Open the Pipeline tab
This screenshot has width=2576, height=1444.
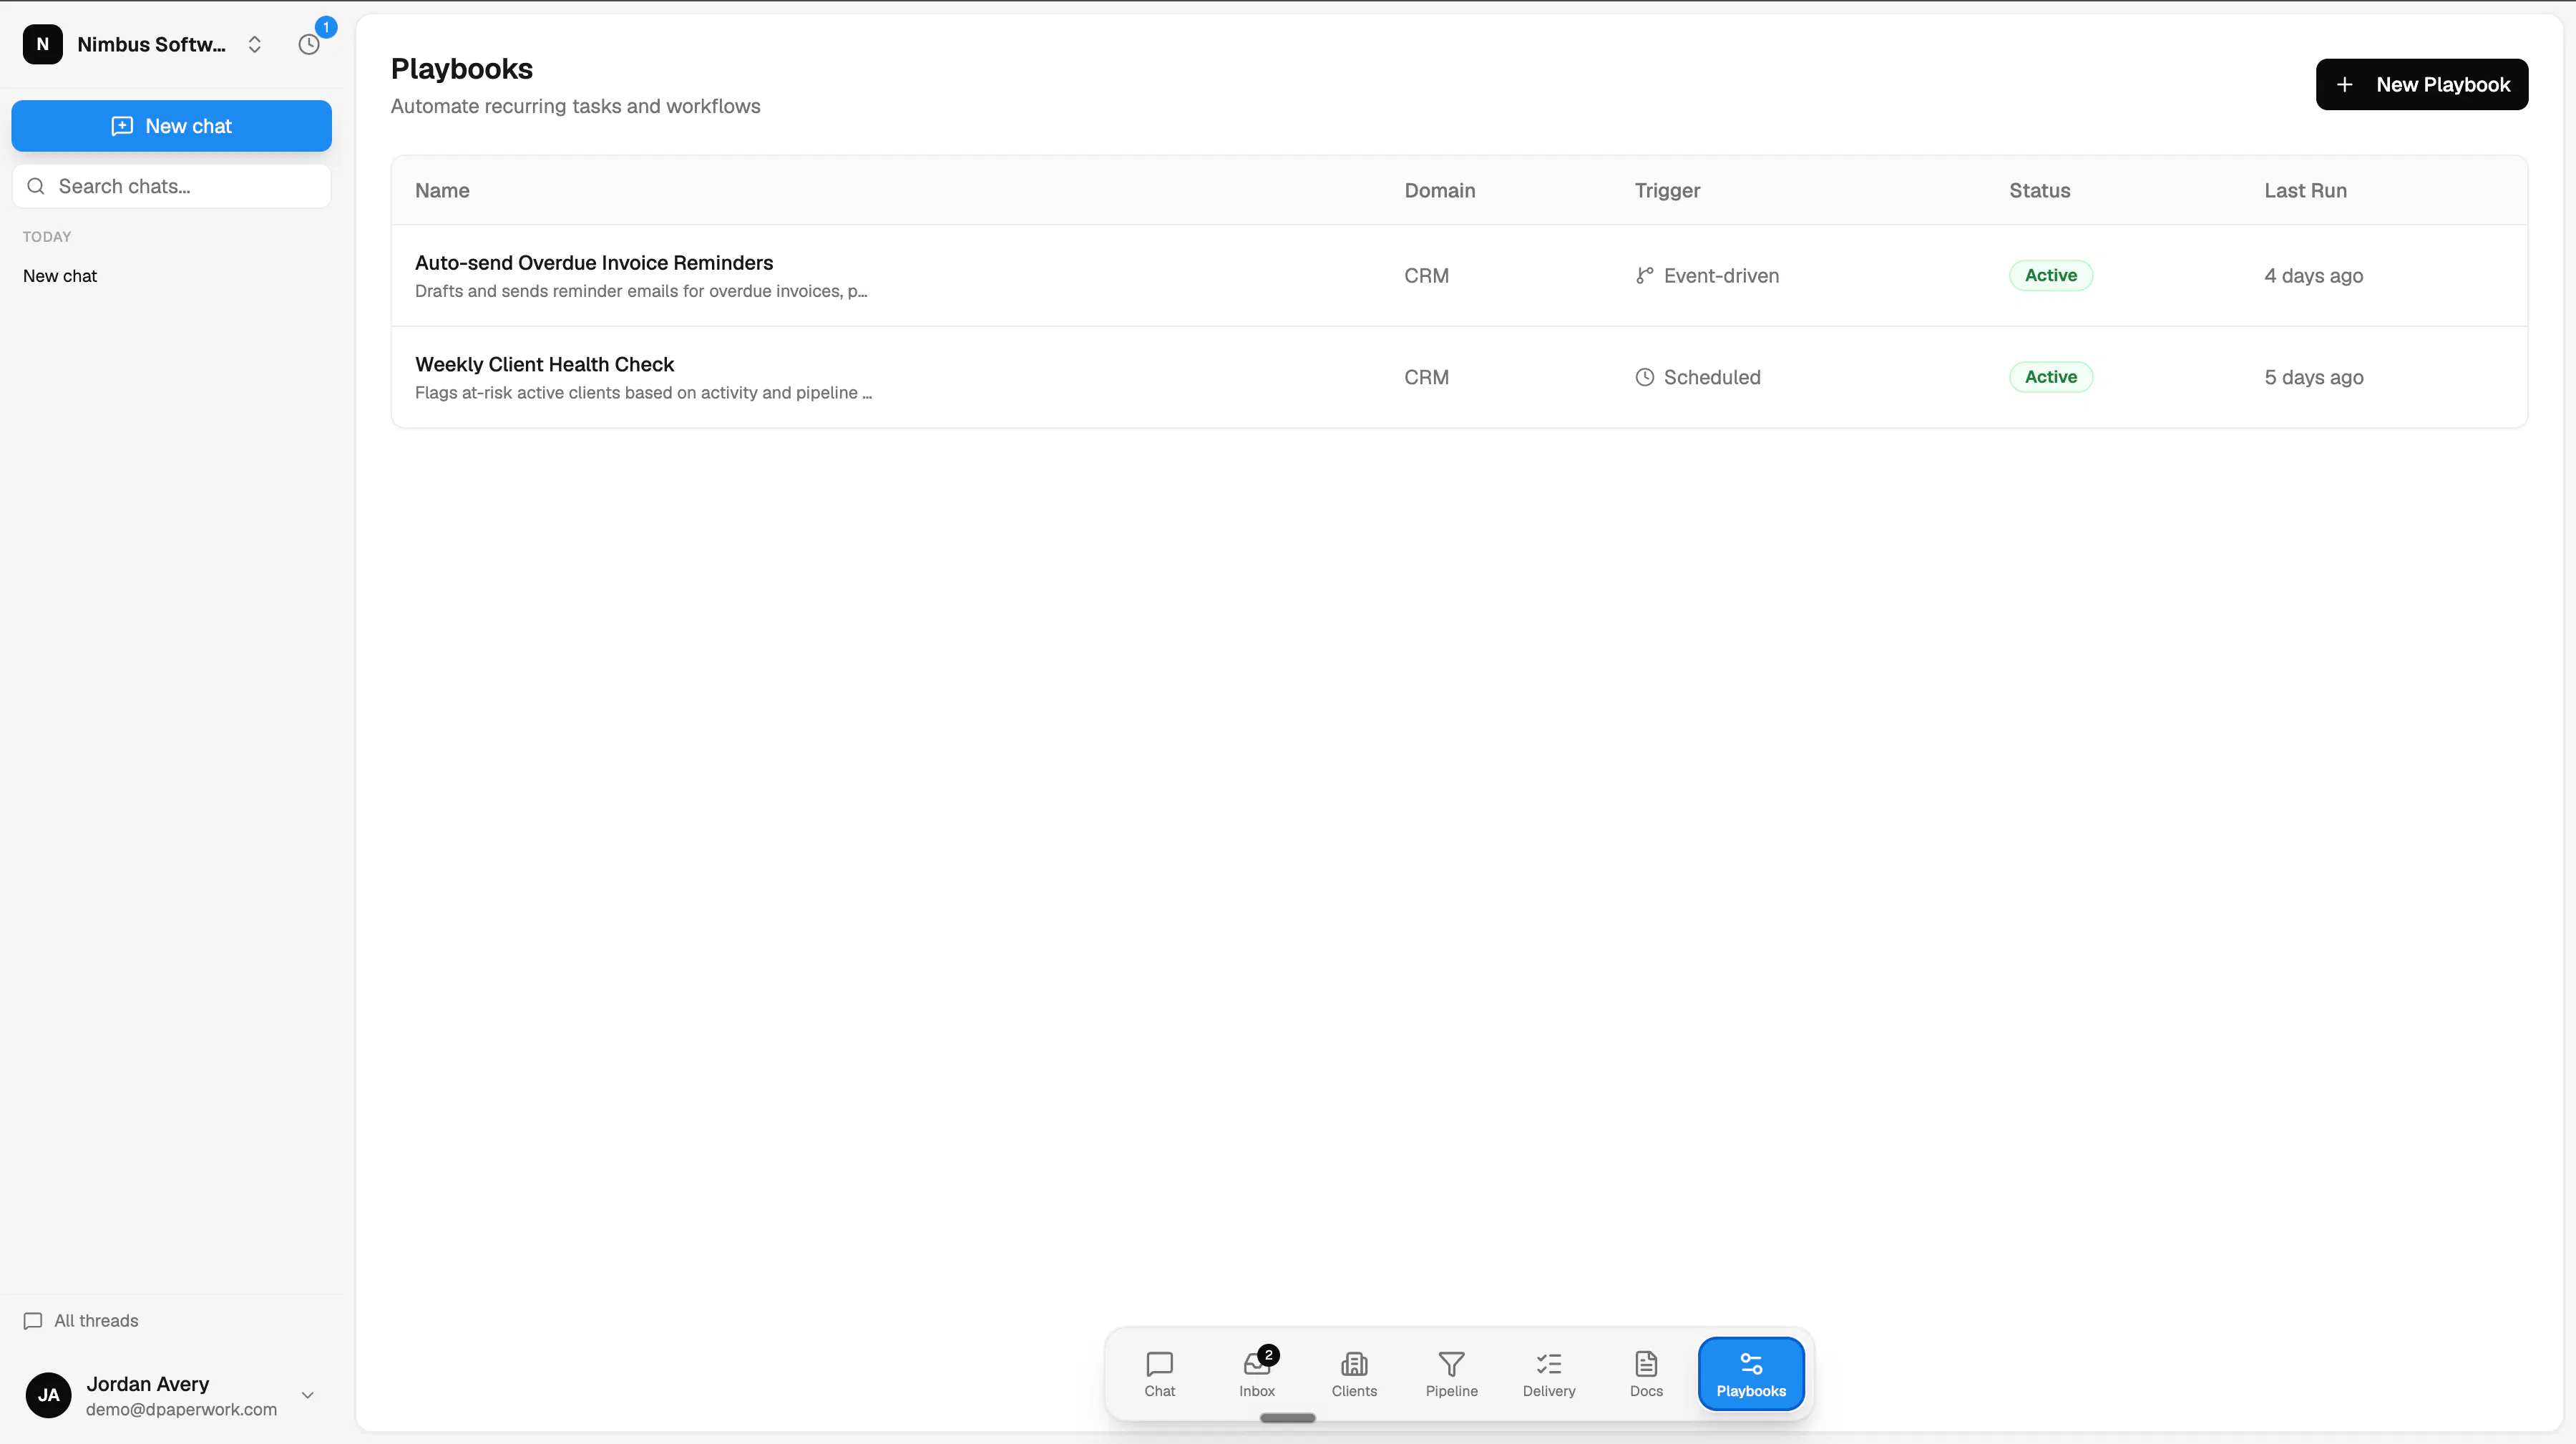[x=1451, y=1374]
